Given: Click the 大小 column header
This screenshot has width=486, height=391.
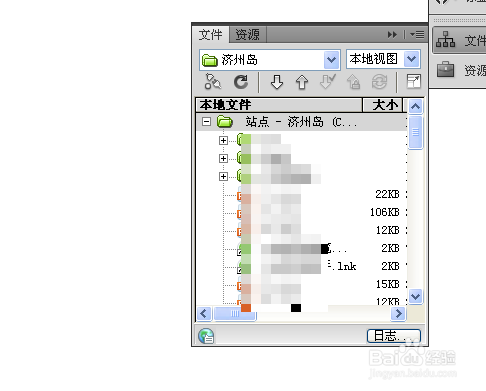Looking at the screenshot, I should [383, 105].
